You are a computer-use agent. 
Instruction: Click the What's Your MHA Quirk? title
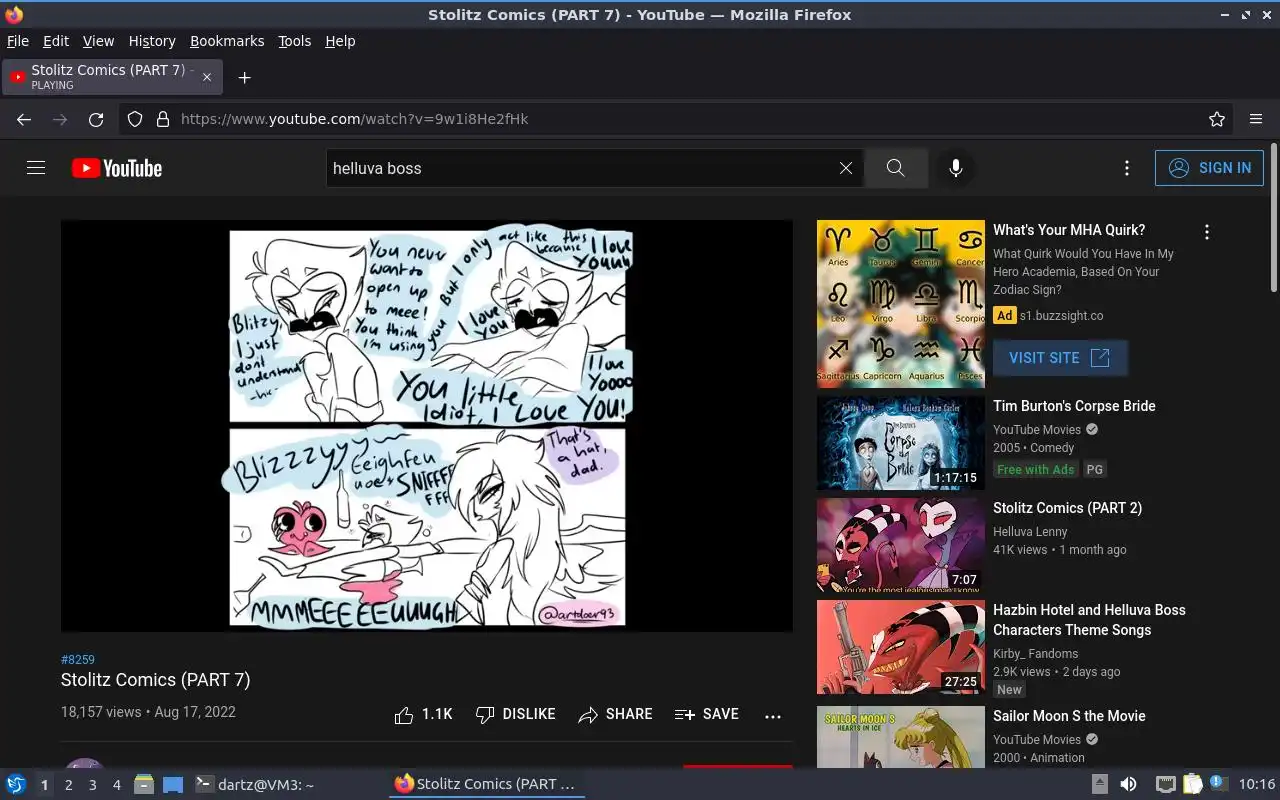click(x=1069, y=230)
